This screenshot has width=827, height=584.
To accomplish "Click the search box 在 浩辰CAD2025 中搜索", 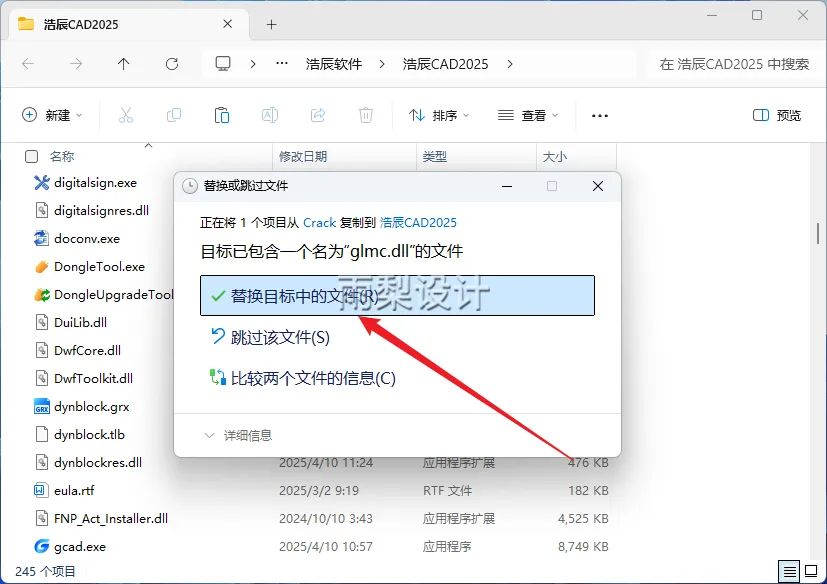I will (x=734, y=64).
